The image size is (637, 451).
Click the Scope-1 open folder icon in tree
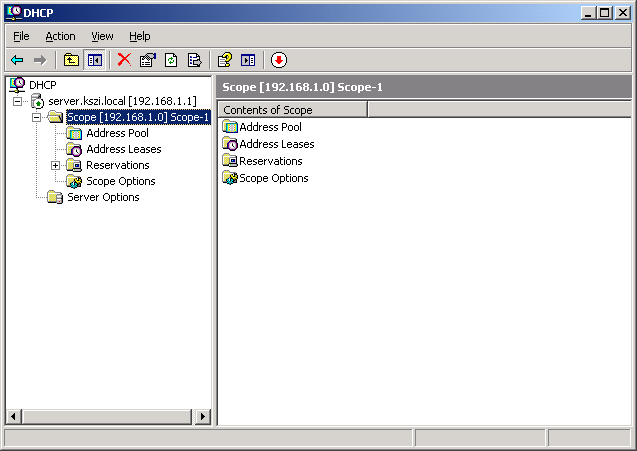coord(55,117)
